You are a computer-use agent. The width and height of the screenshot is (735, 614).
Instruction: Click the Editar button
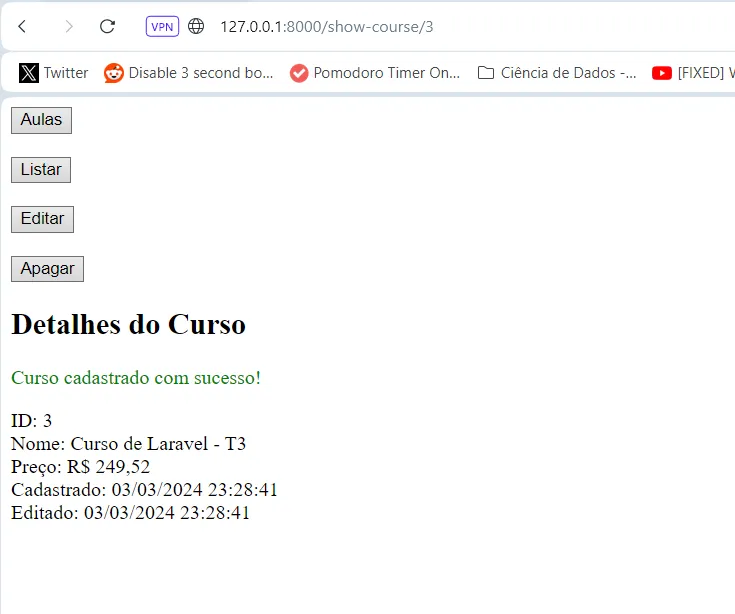[x=42, y=219]
